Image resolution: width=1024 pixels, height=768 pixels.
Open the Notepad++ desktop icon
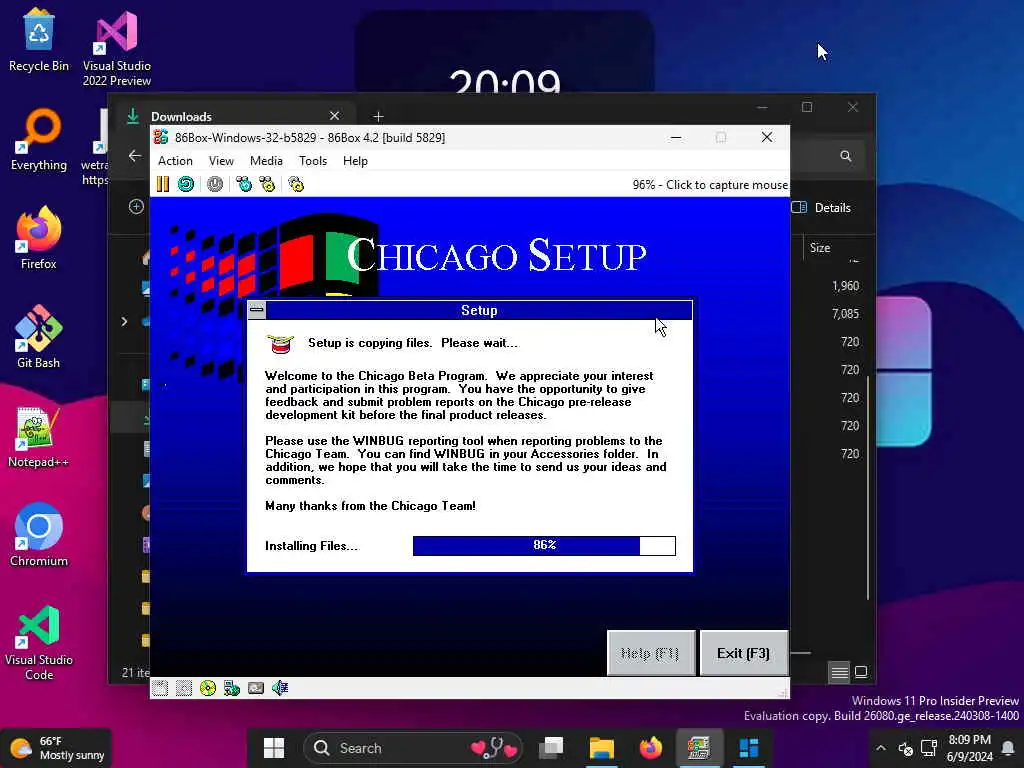coord(39,437)
